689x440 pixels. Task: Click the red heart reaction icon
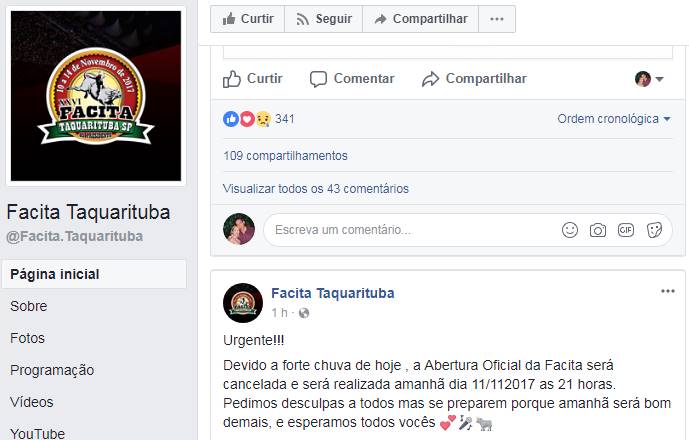(247, 119)
